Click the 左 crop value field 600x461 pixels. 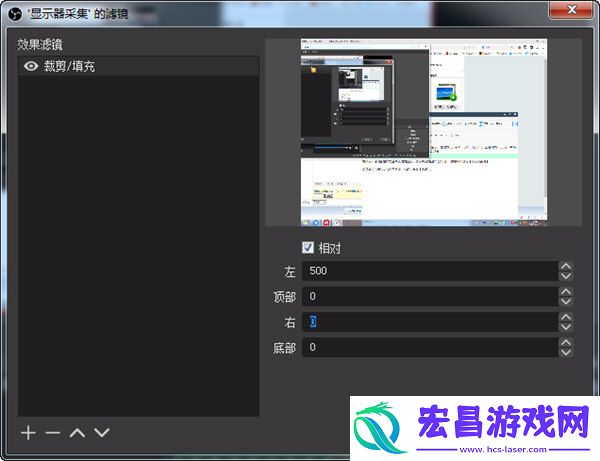(430, 271)
